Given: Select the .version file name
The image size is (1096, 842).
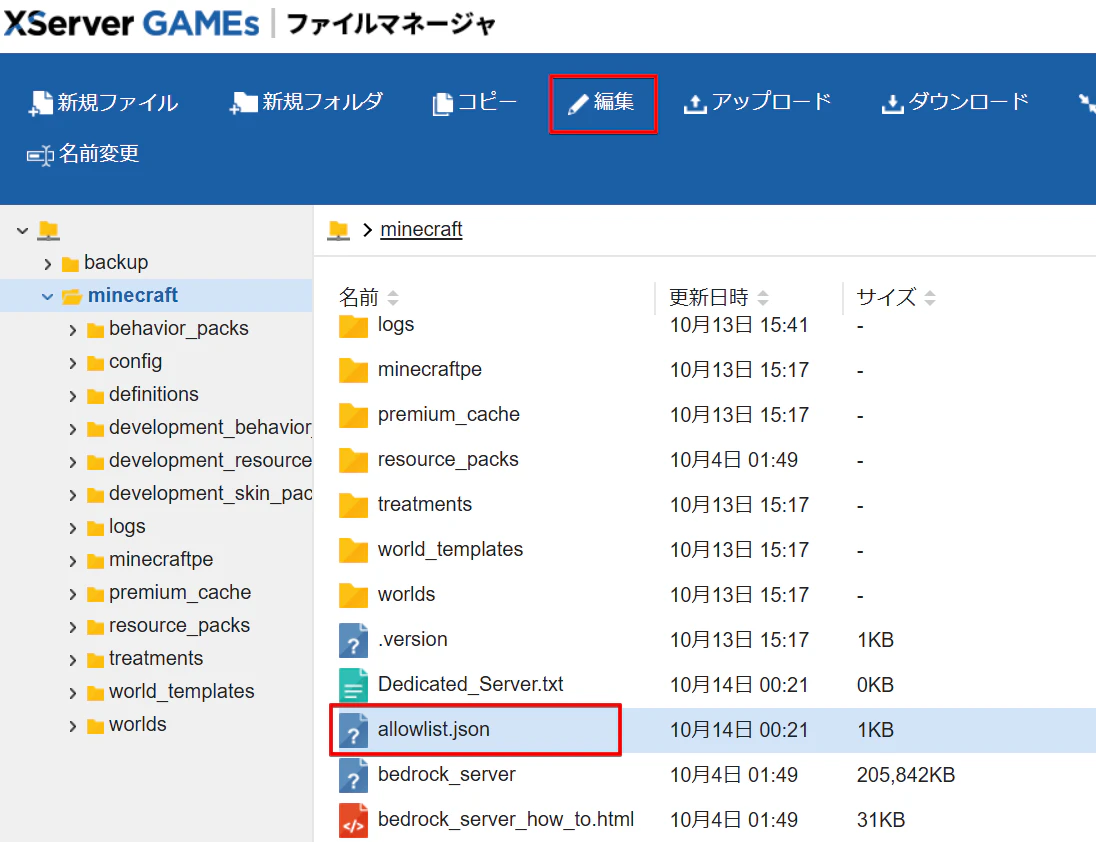Looking at the screenshot, I should 412,639.
